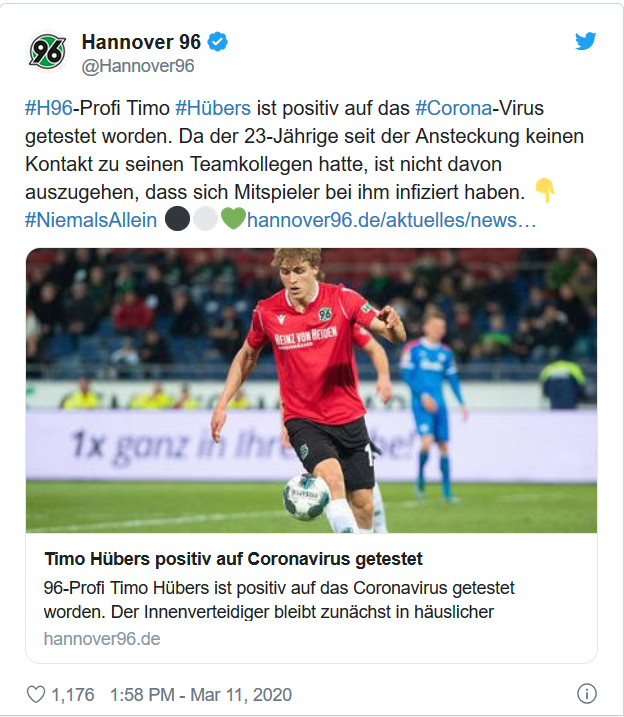This screenshot has height=717, width=624.
Task: Click the headline 'Timo Hübers positiv auf Coronavirus getestet'
Action: pyautogui.click(x=233, y=558)
